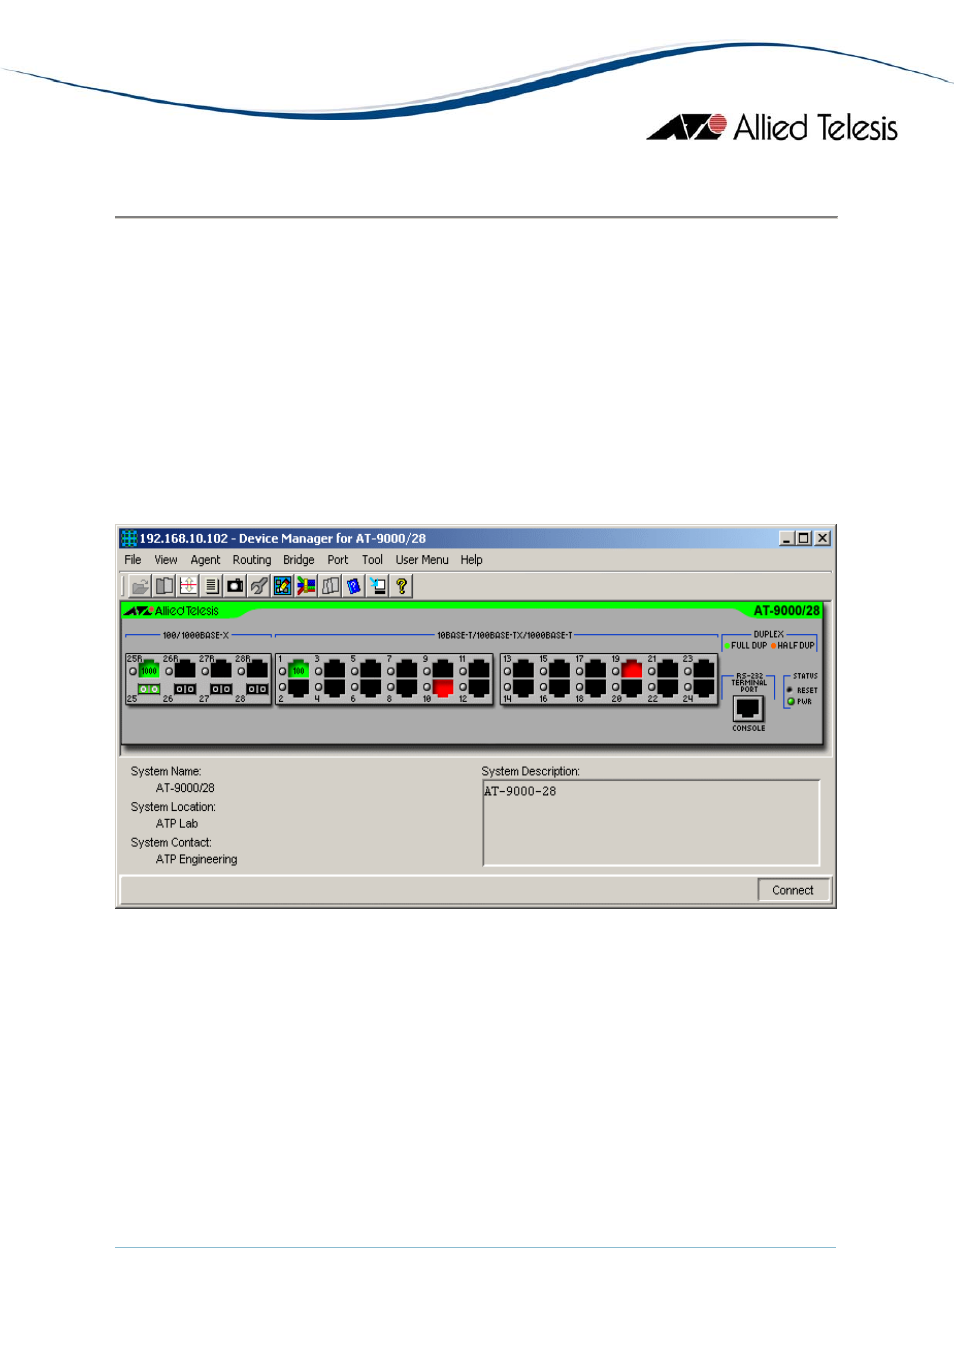Click the monitor with blue arrow toolbar icon
Viewport: 954px width, 1350px height.
click(377, 586)
